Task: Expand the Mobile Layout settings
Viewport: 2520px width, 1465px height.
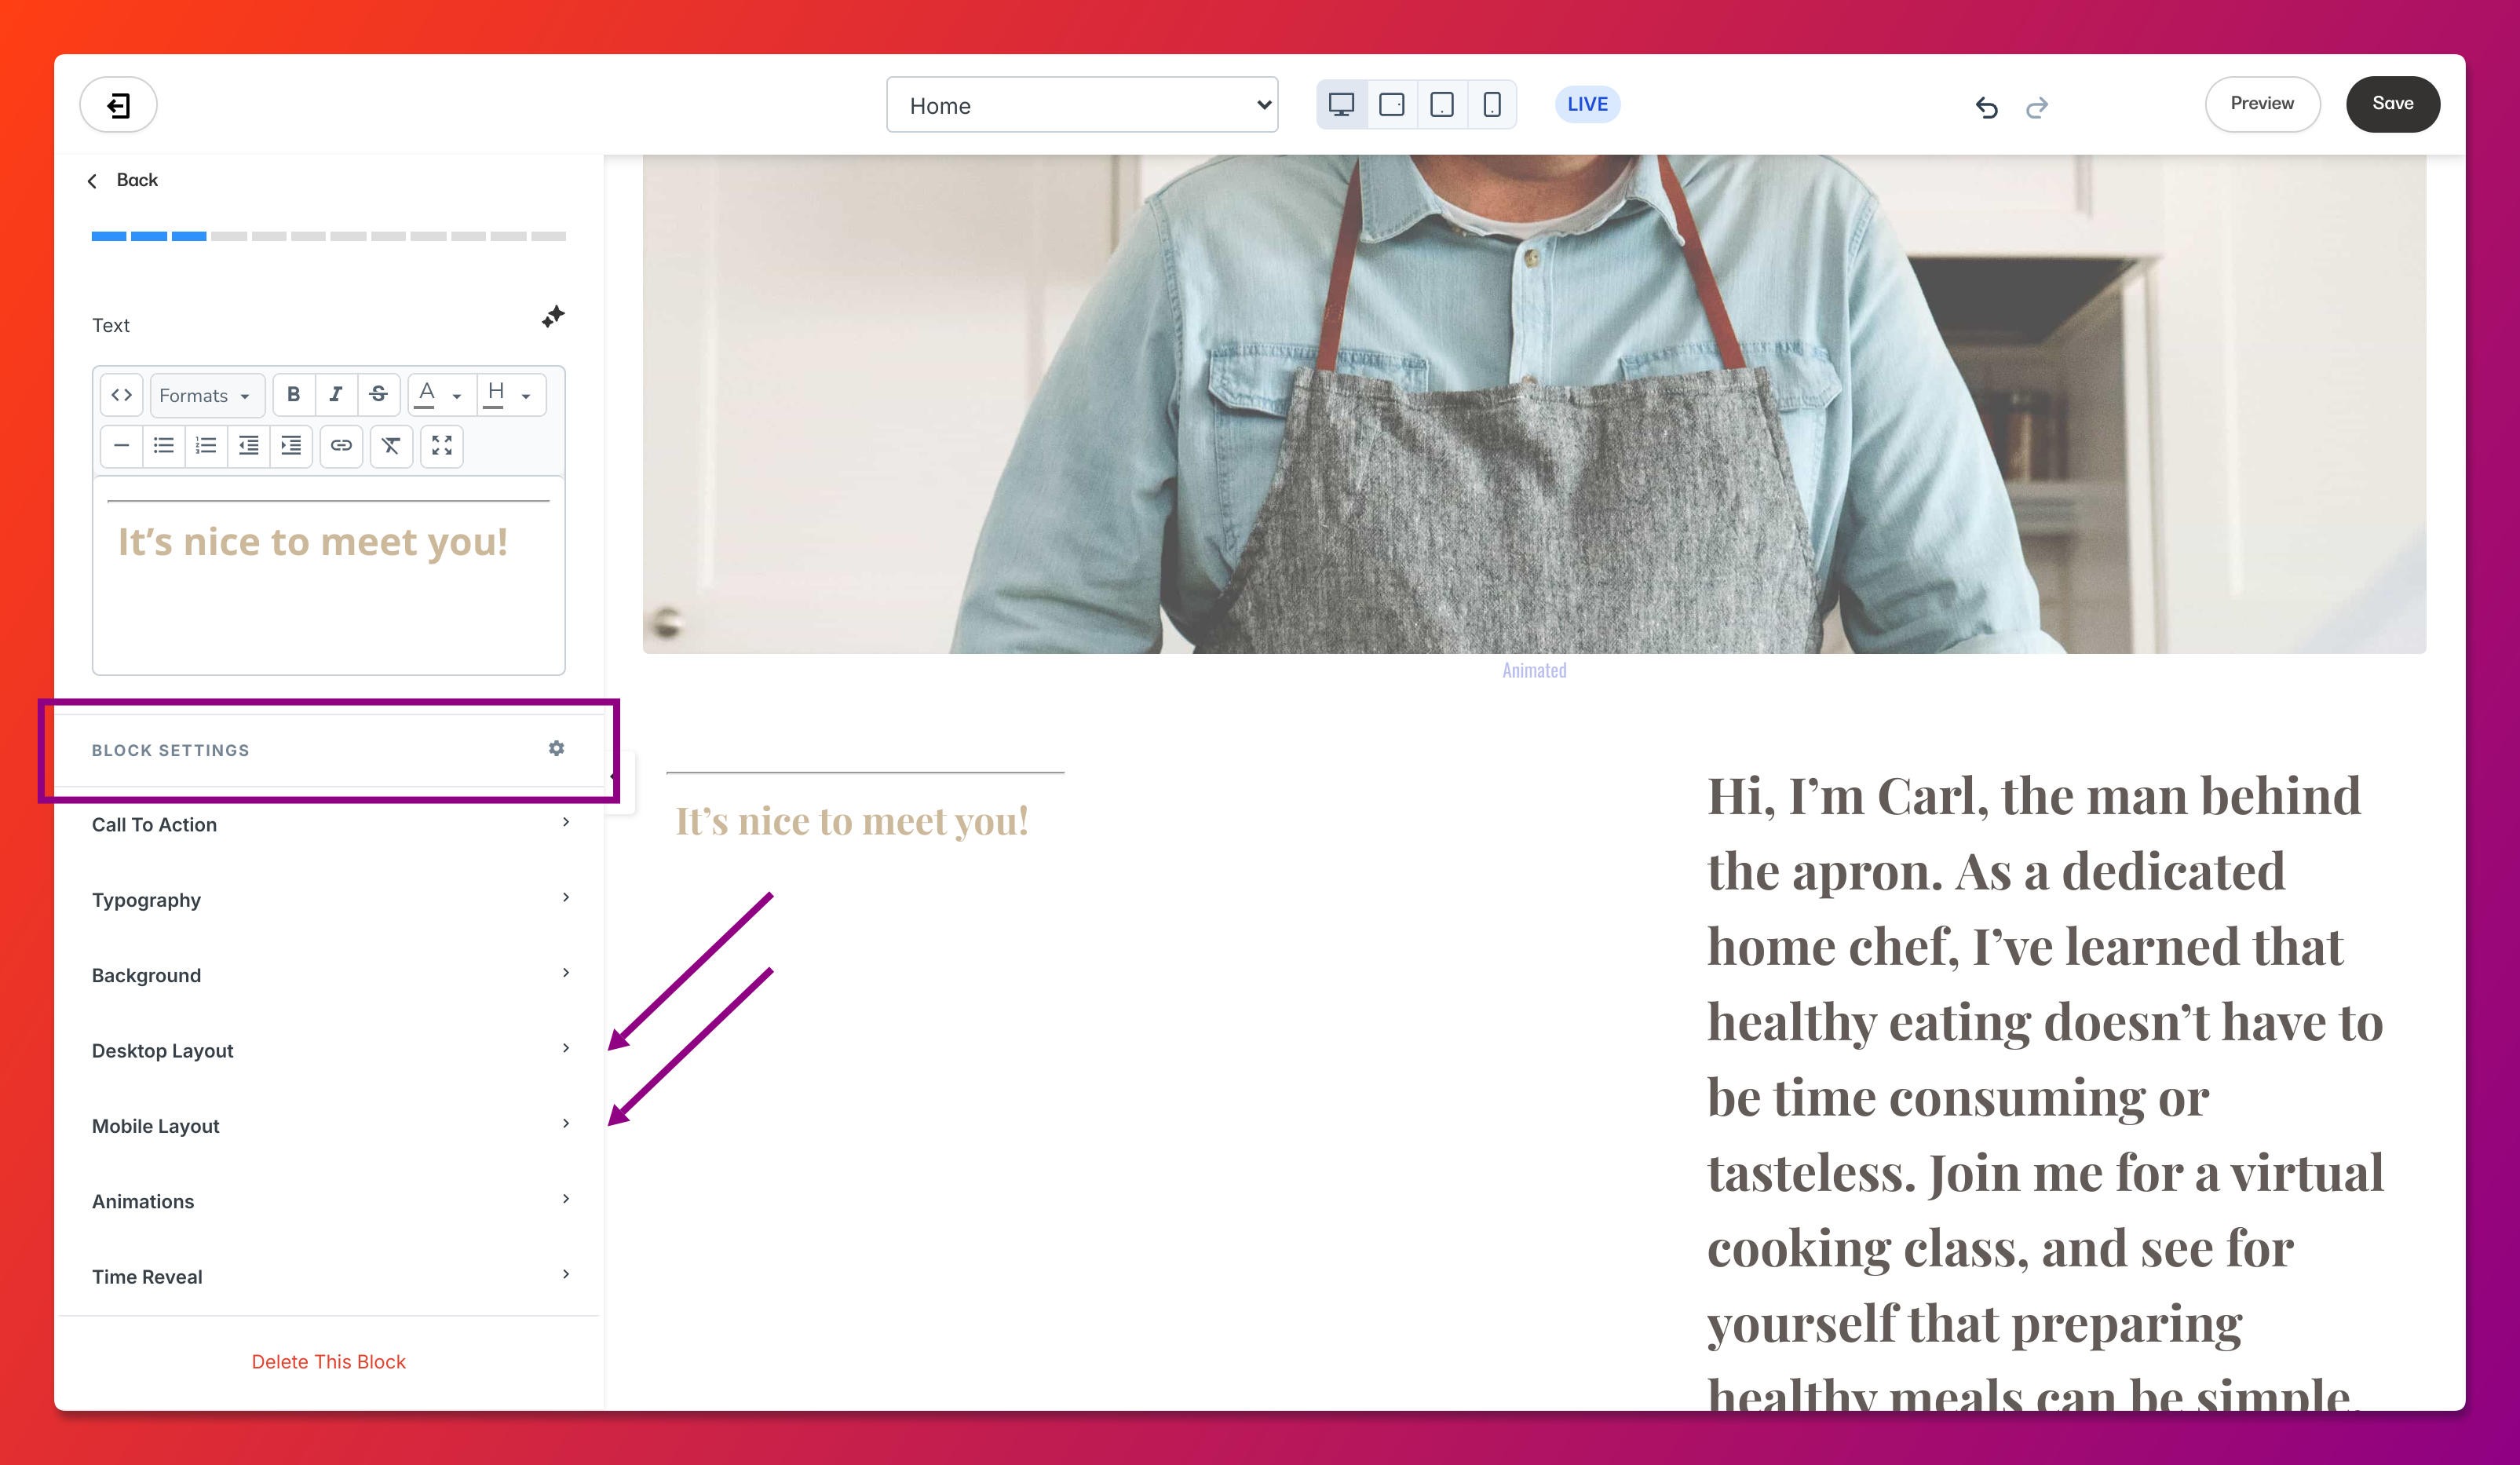Action: tap(330, 1125)
